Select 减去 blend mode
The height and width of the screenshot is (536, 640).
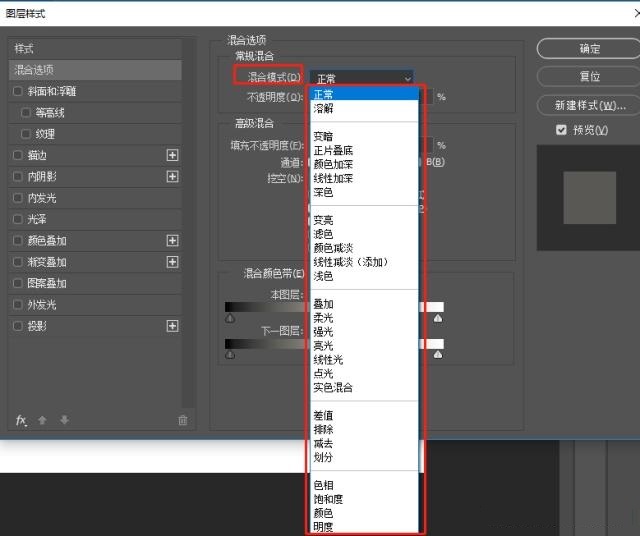click(364, 443)
